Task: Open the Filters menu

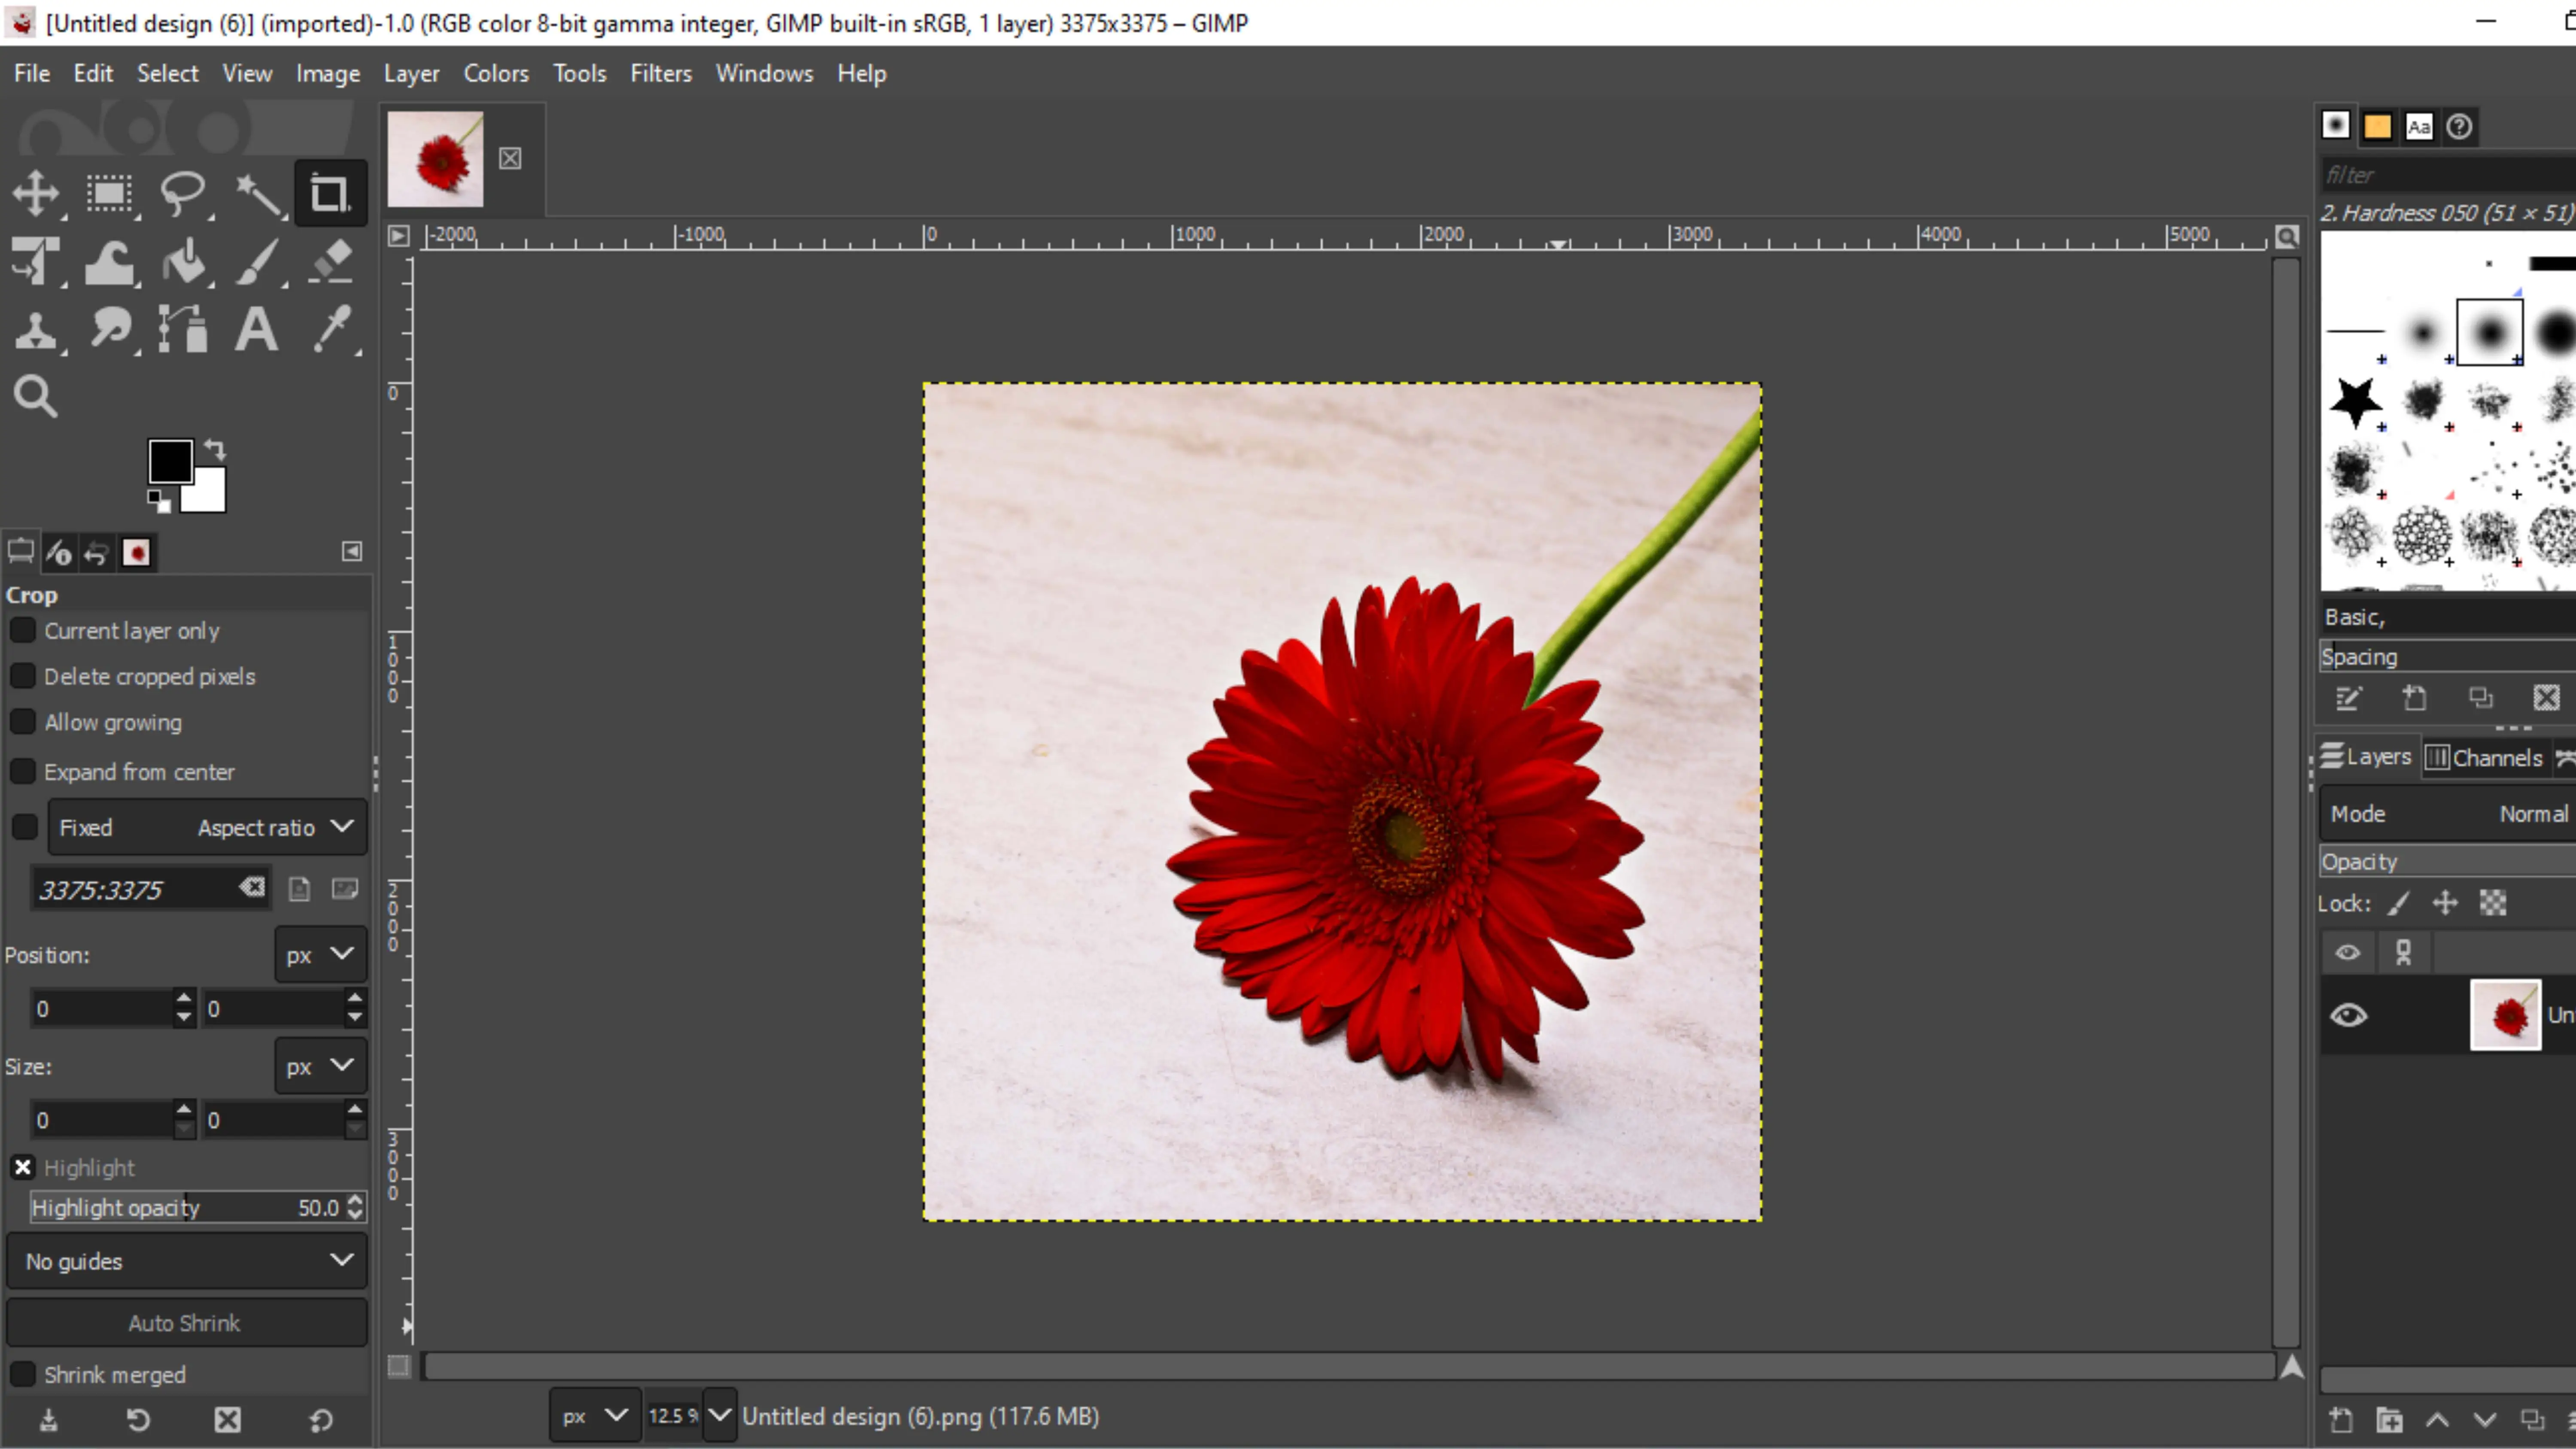Action: pos(661,73)
